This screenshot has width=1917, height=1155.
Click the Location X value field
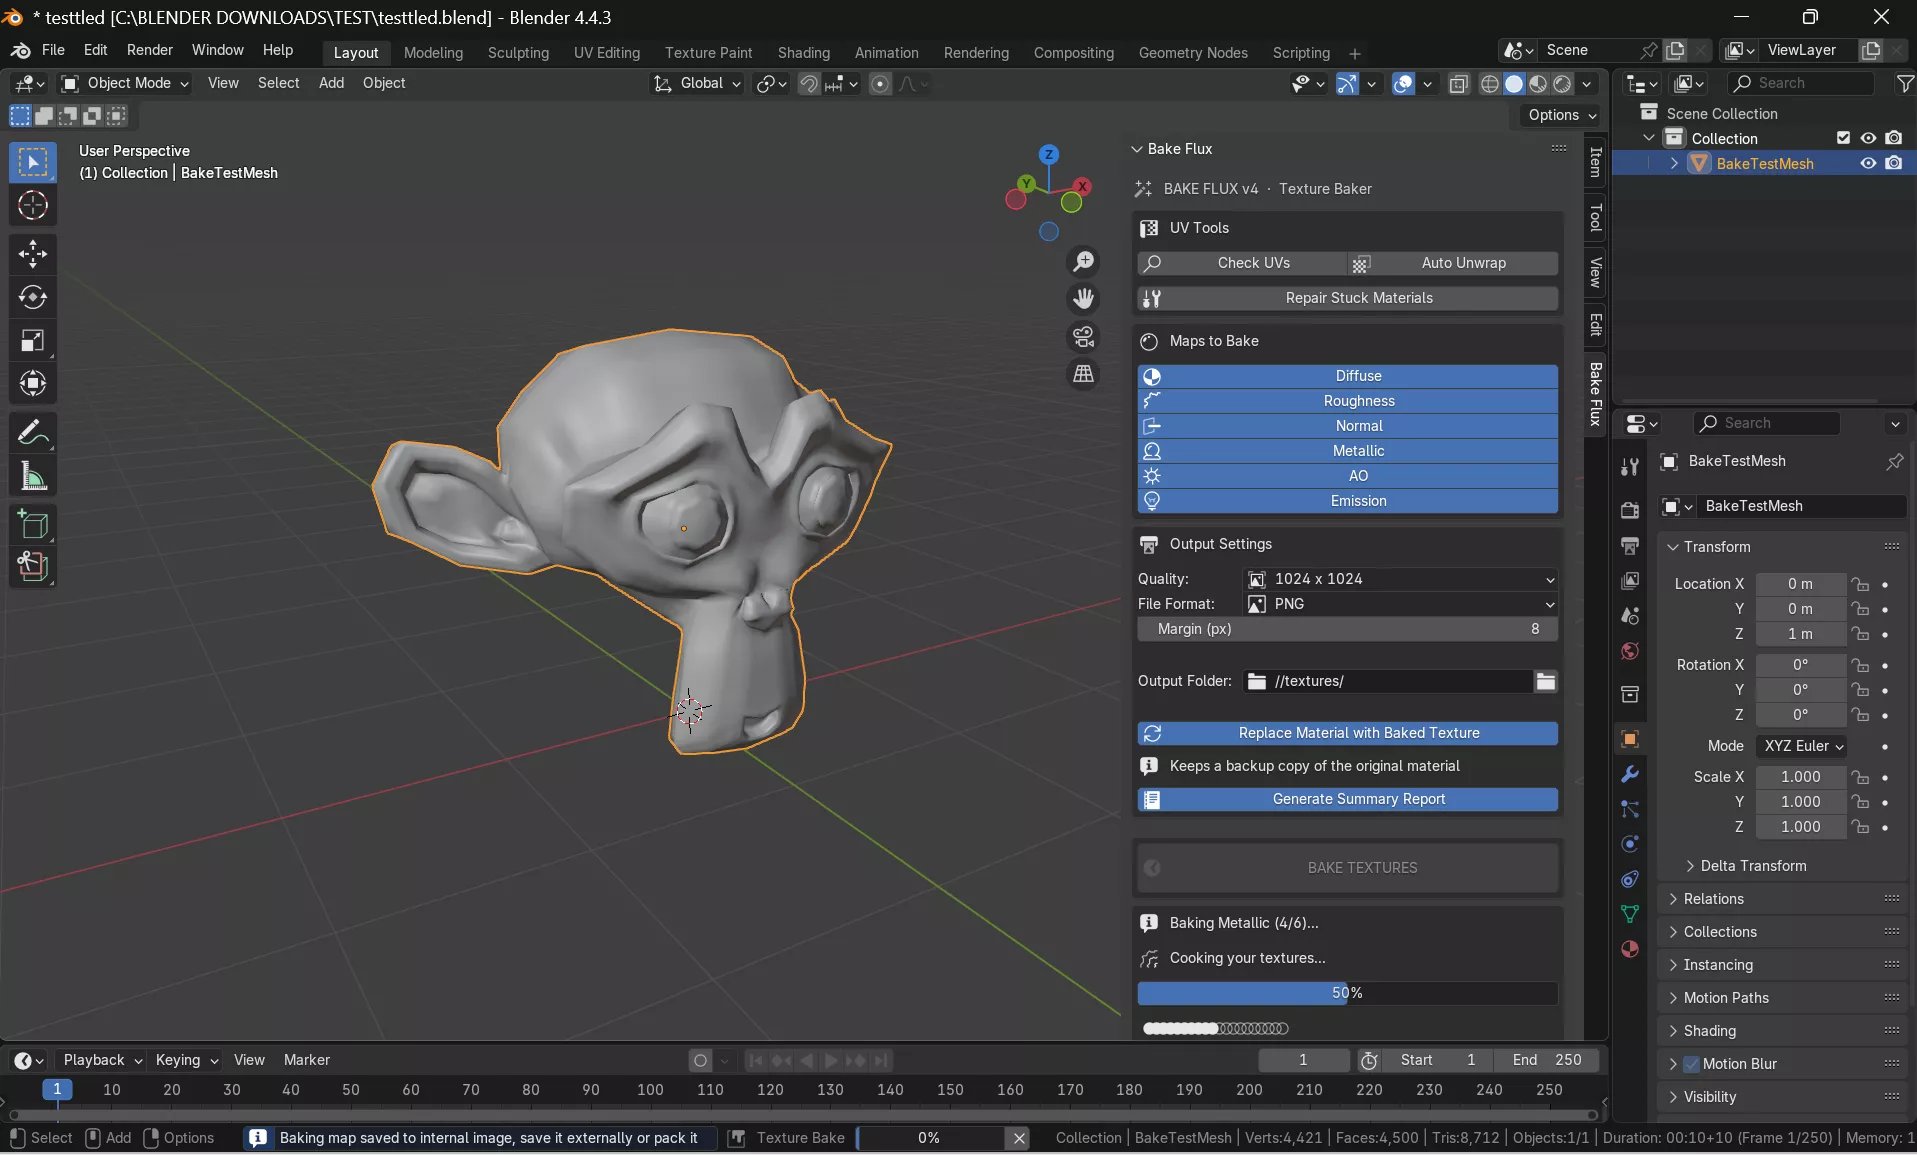(x=1800, y=585)
